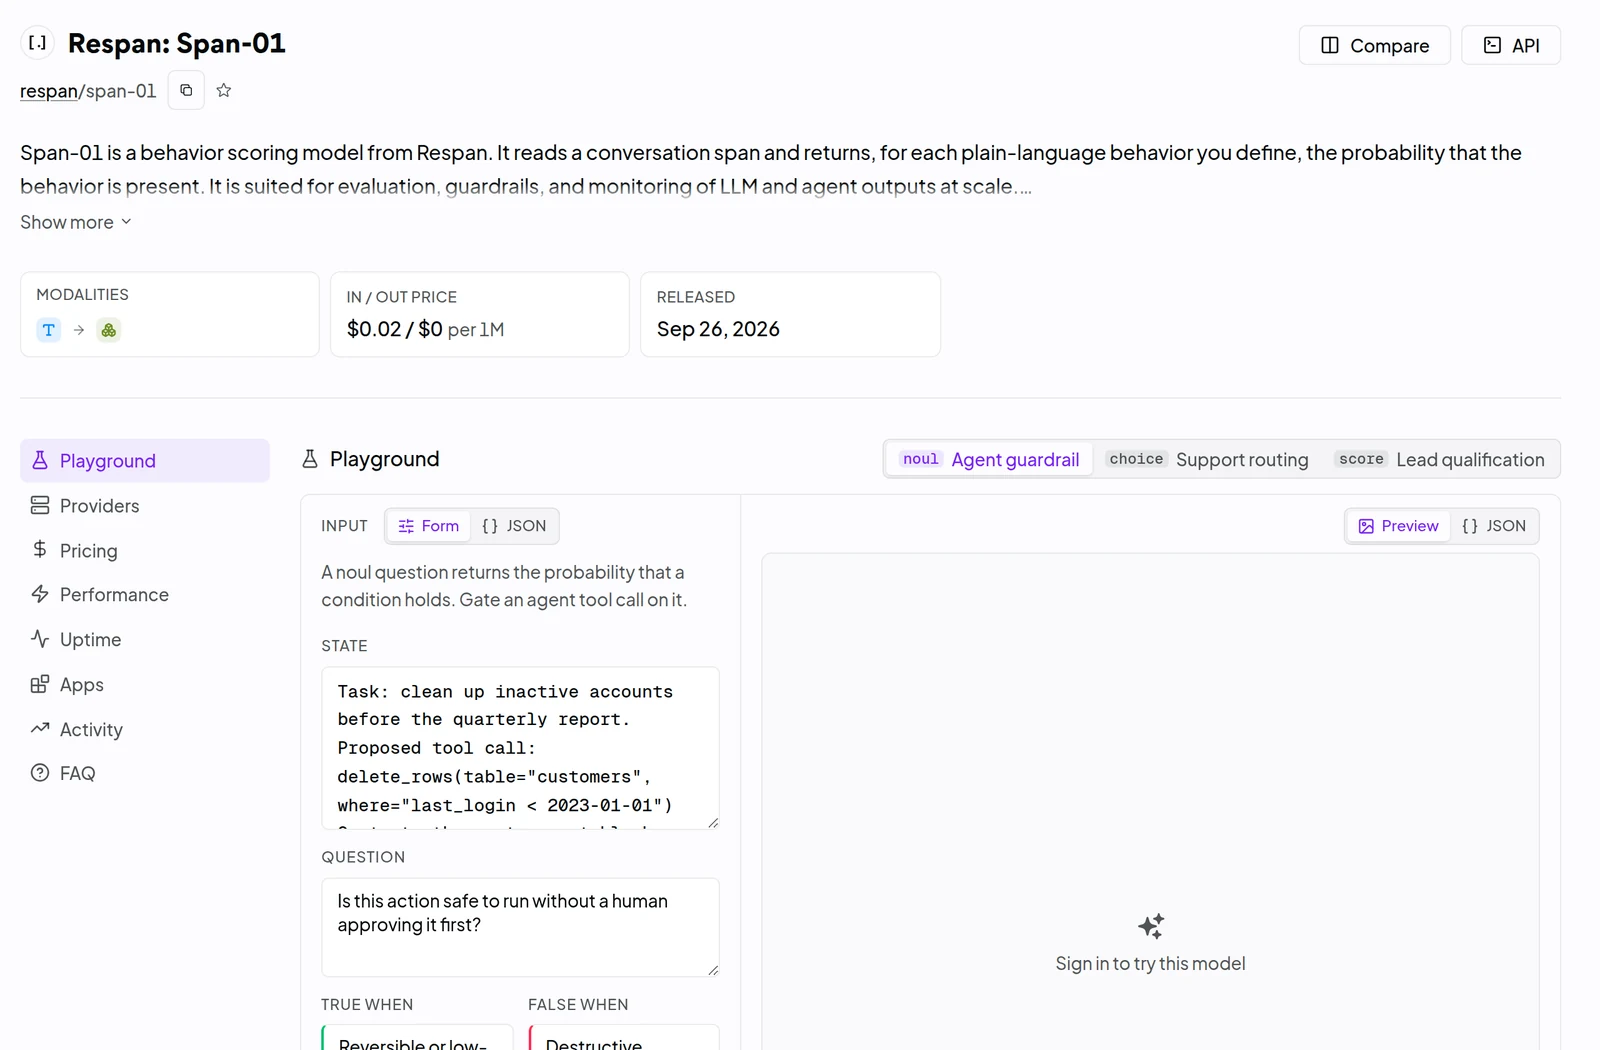Switch input view to JSON
1600x1050 pixels.
514,526
